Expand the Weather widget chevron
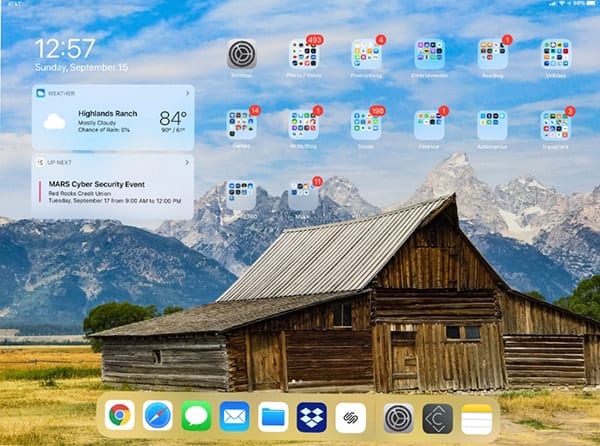The width and height of the screenshot is (600, 446). [188, 93]
